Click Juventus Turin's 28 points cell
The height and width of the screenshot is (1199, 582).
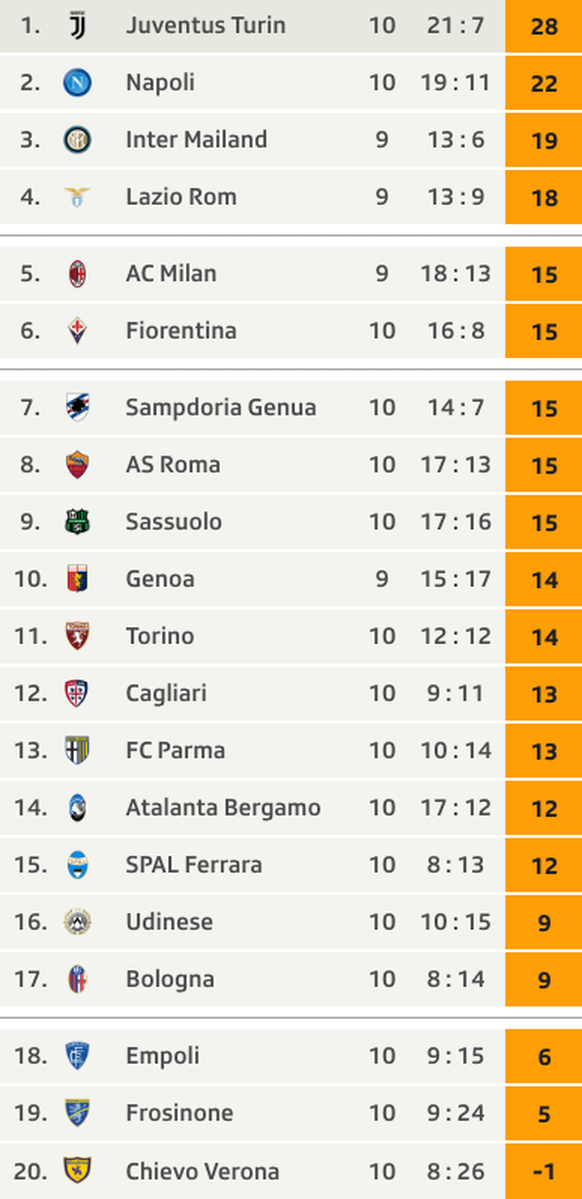[x=544, y=26]
